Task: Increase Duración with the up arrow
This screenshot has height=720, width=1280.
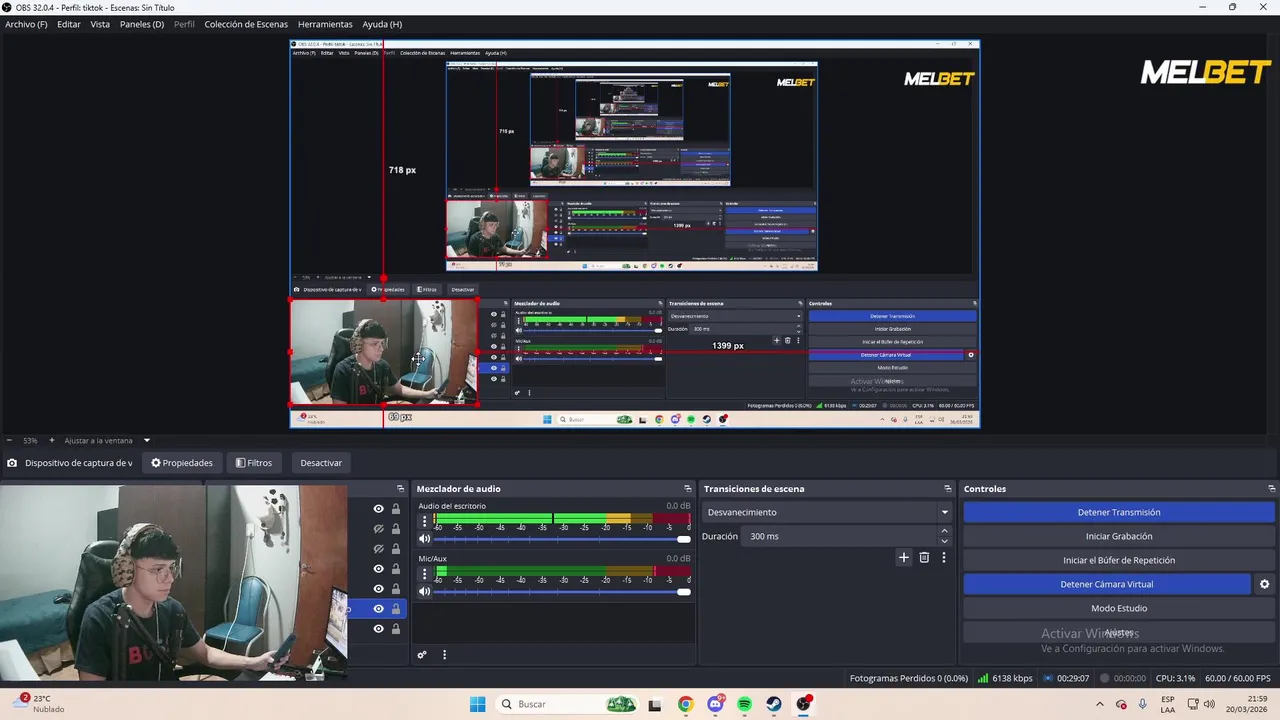Action: (x=944, y=532)
